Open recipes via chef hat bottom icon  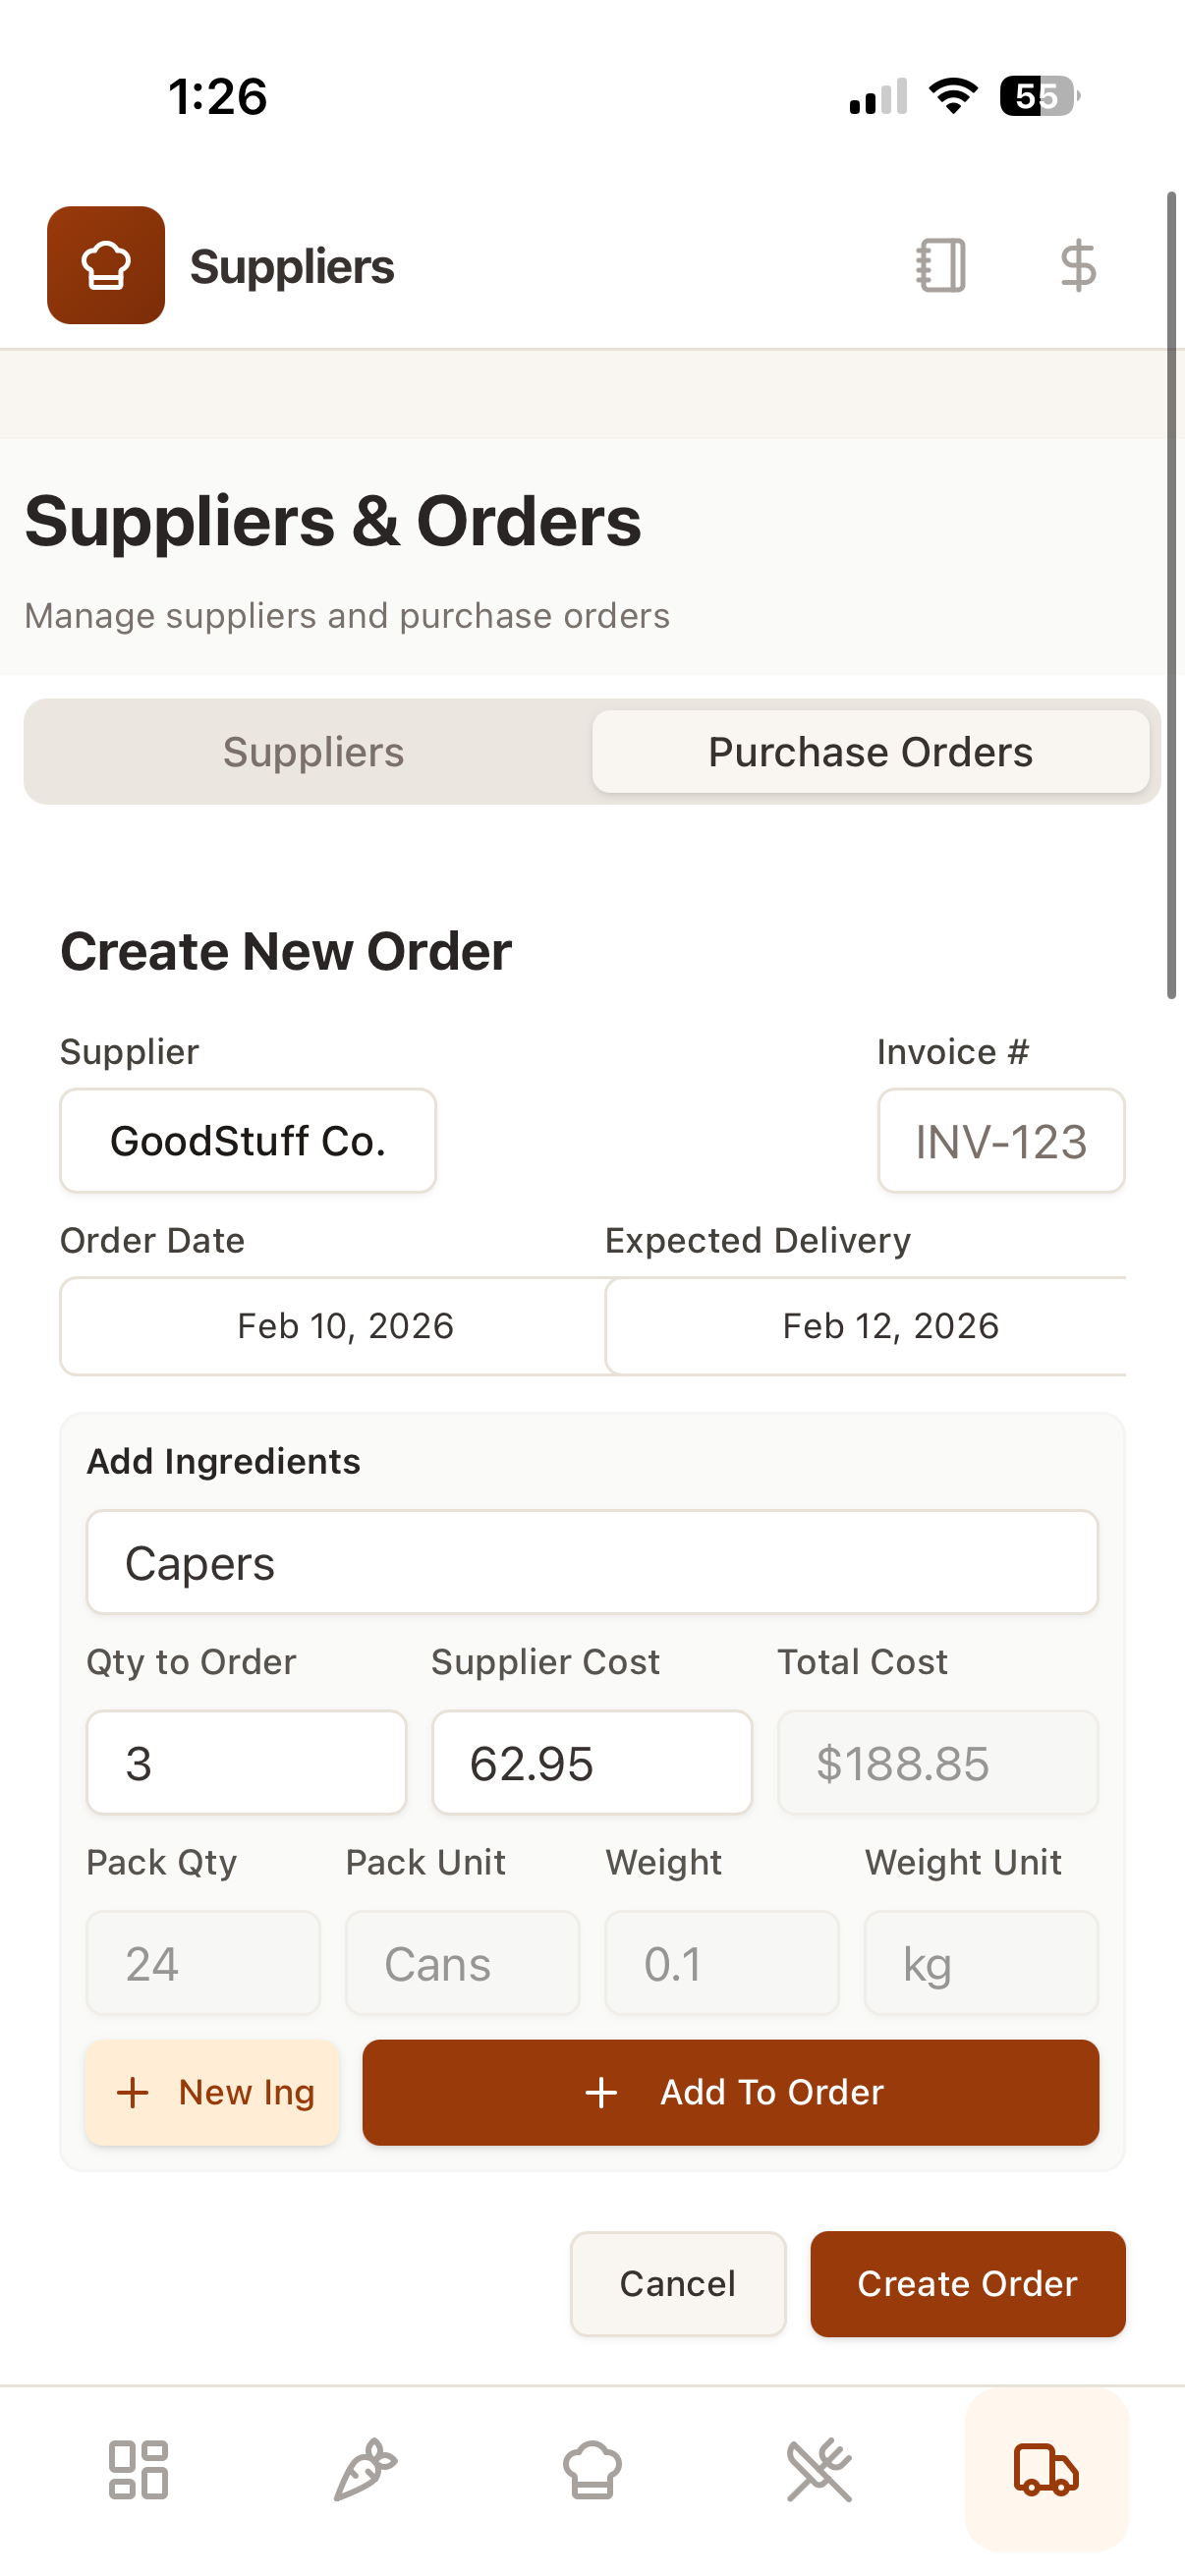point(592,2469)
